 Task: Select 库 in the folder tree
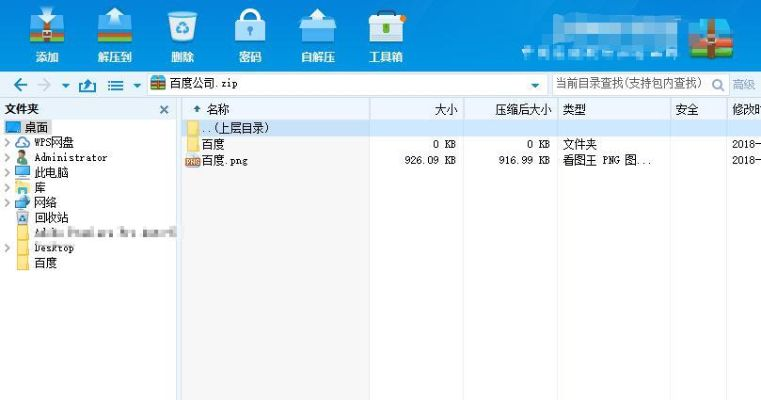[40, 187]
